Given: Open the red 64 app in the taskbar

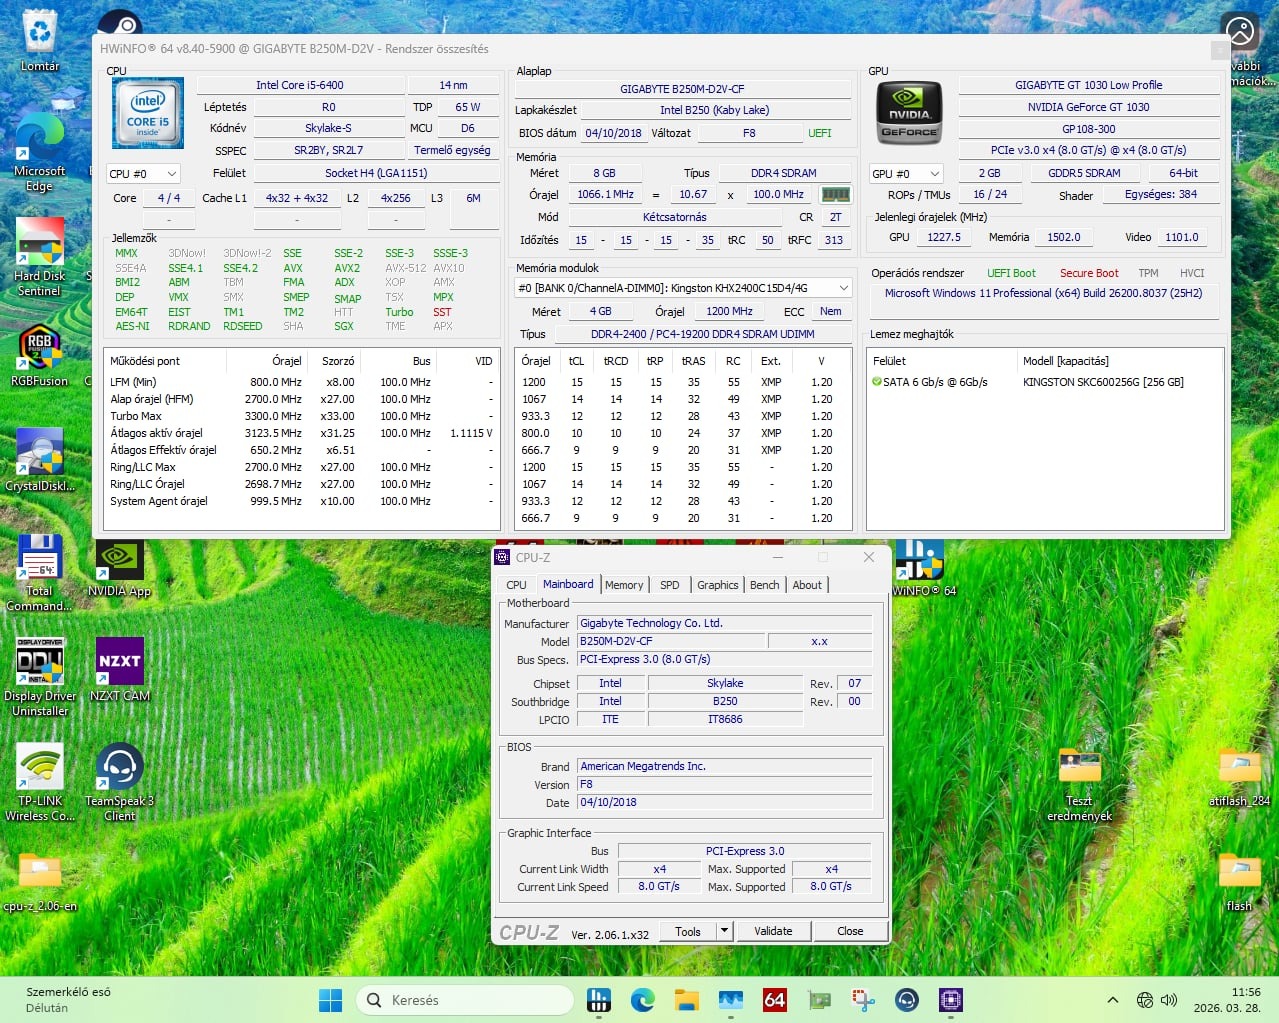Looking at the screenshot, I should (775, 999).
